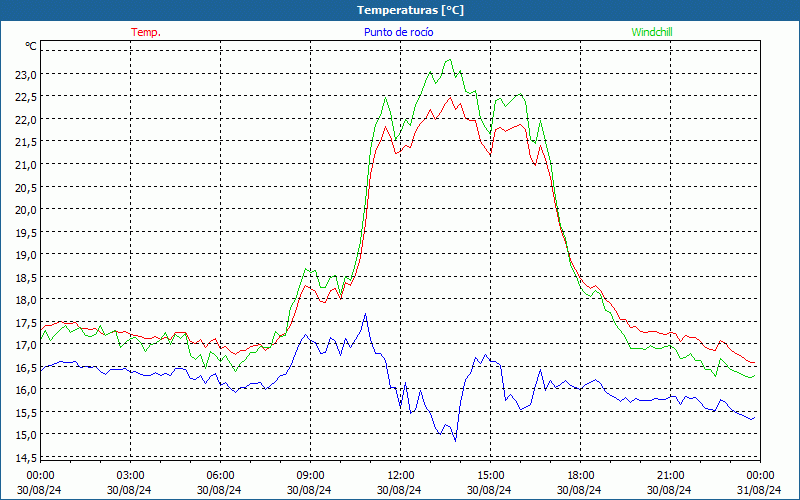Click the 16,0 y-axis value
The height and width of the screenshot is (500, 800).
(26, 390)
